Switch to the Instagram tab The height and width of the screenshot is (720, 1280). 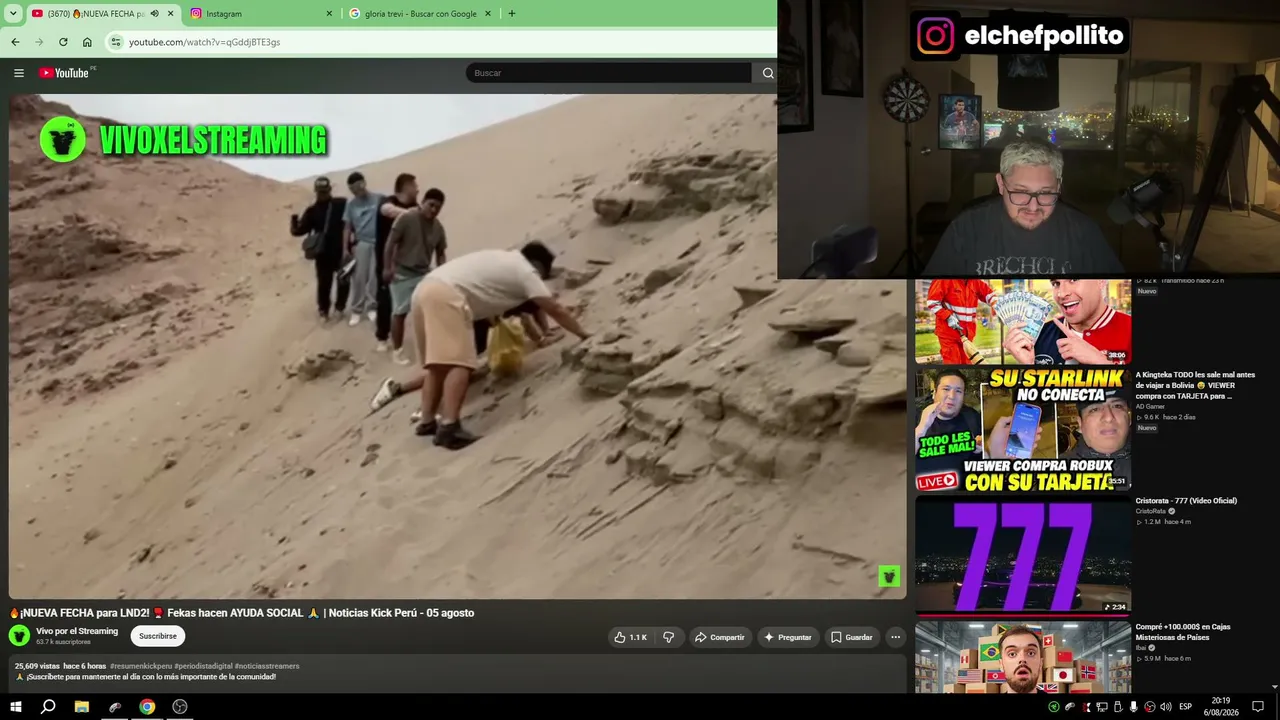pos(262,14)
